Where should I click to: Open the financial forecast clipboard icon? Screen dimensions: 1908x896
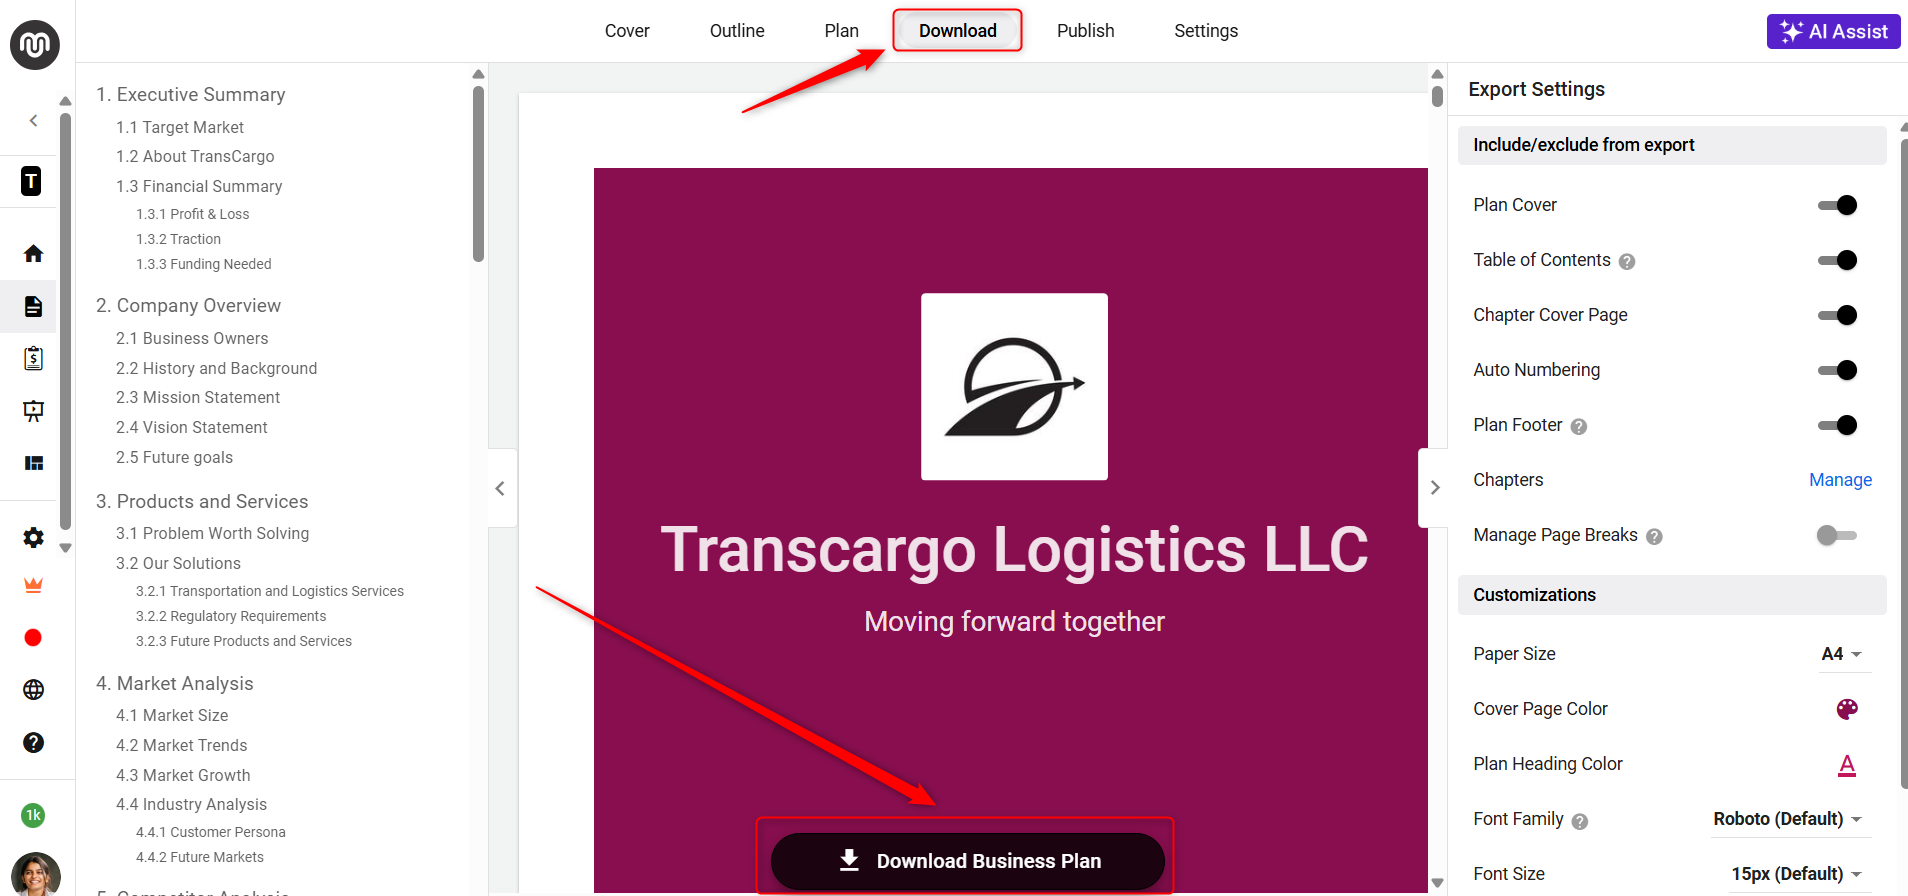(33, 358)
